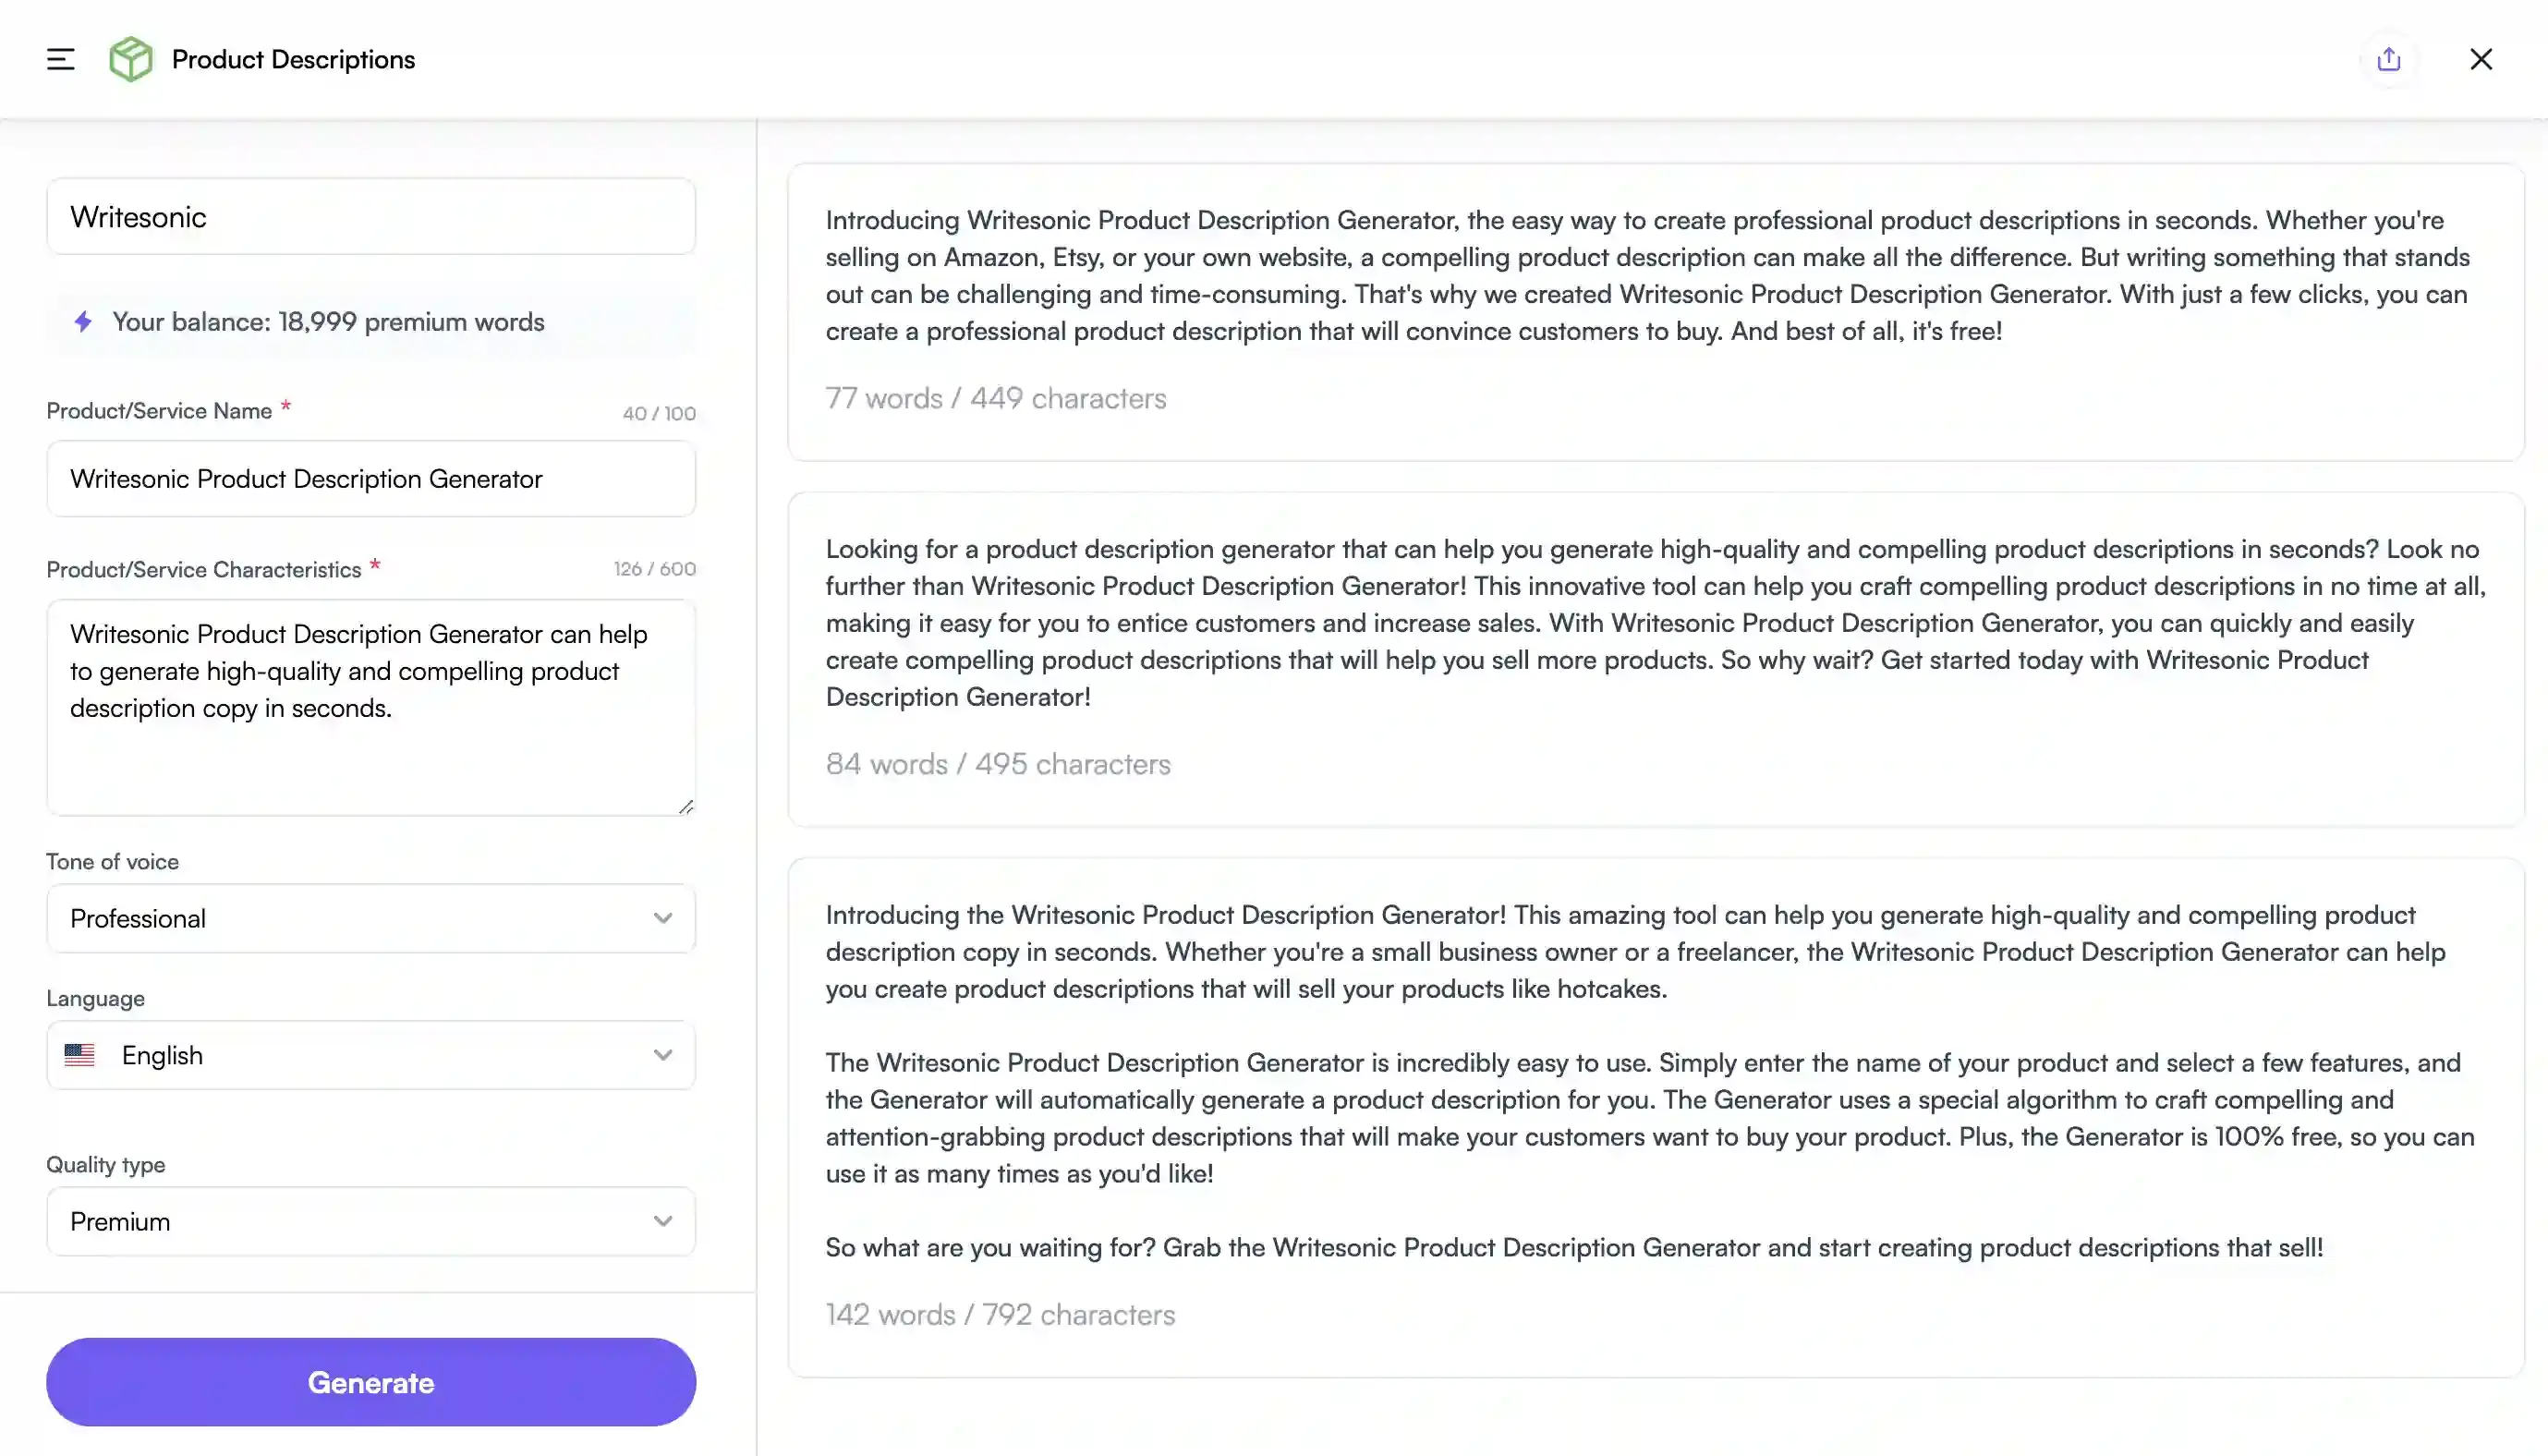Click the chevron on the Premium quality selector
Screen dimensions: 2548x1456
click(x=661, y=1221)
